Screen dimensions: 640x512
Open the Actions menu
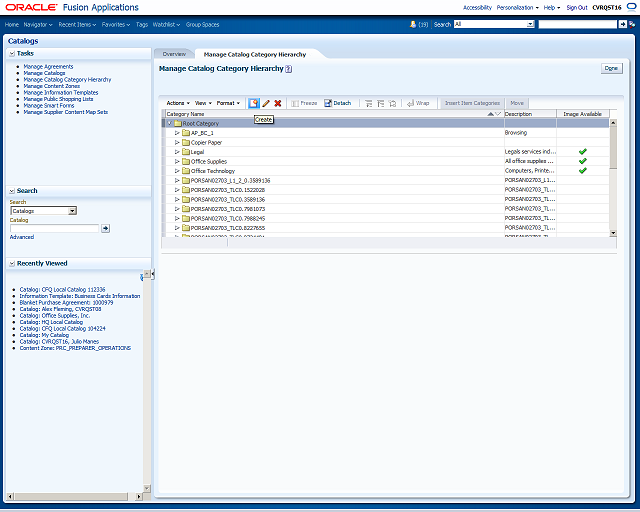[x=178, y=103]
